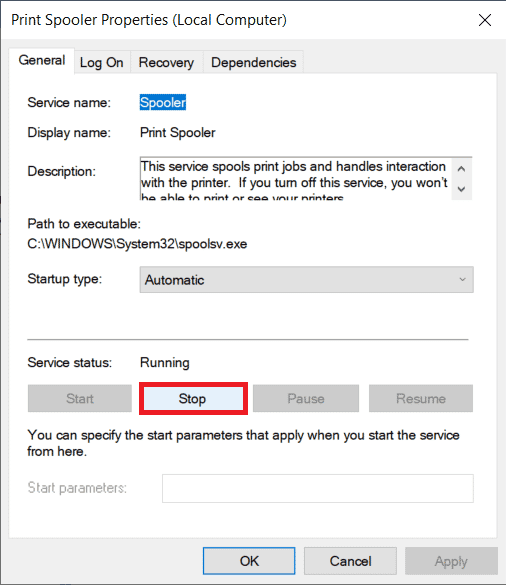Viewport: 506px width, 585px height.
Task: Click the Resume service button
Action: tap(421, 398)
